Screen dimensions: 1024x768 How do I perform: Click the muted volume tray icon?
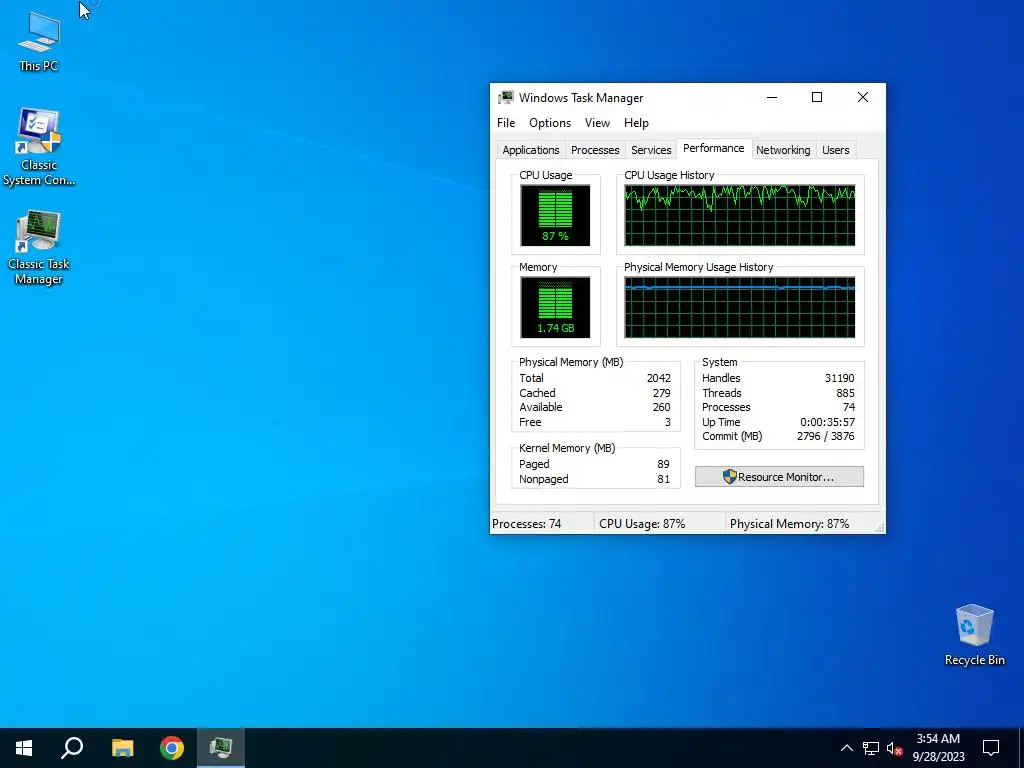pyautogui.click(x=895, y=748)
